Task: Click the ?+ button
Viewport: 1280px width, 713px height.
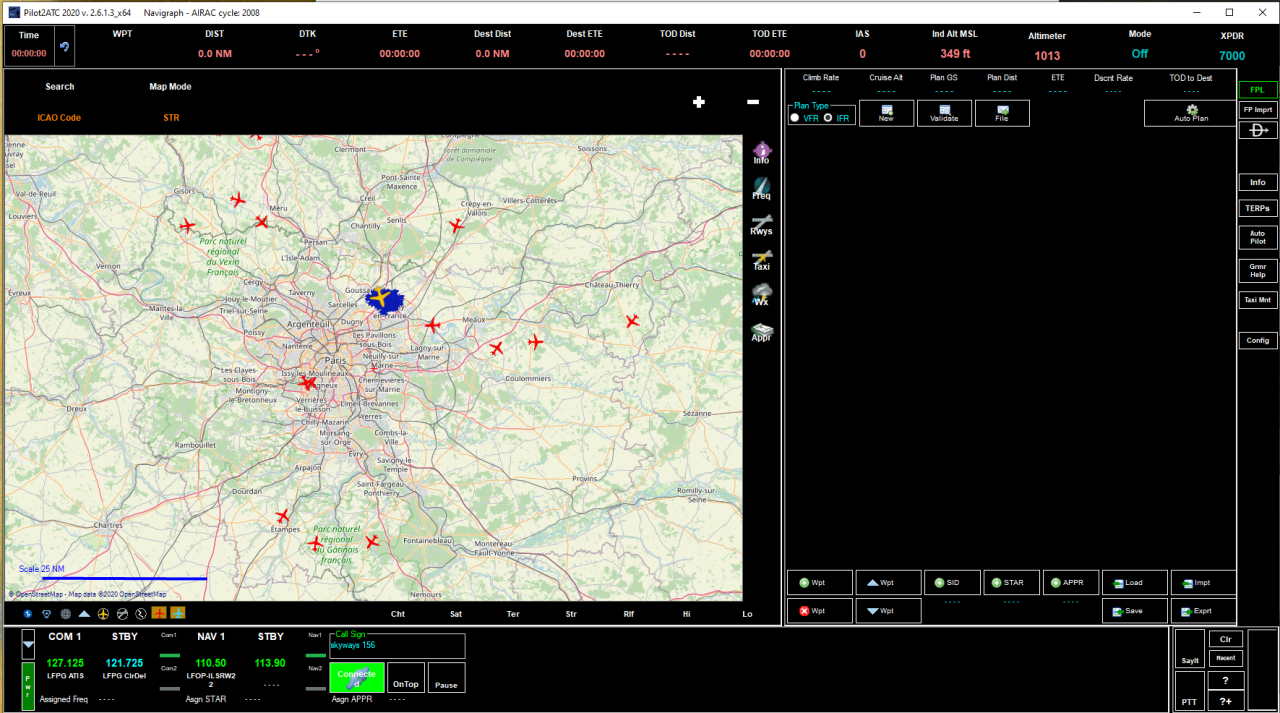Action: click(1226, 701)
